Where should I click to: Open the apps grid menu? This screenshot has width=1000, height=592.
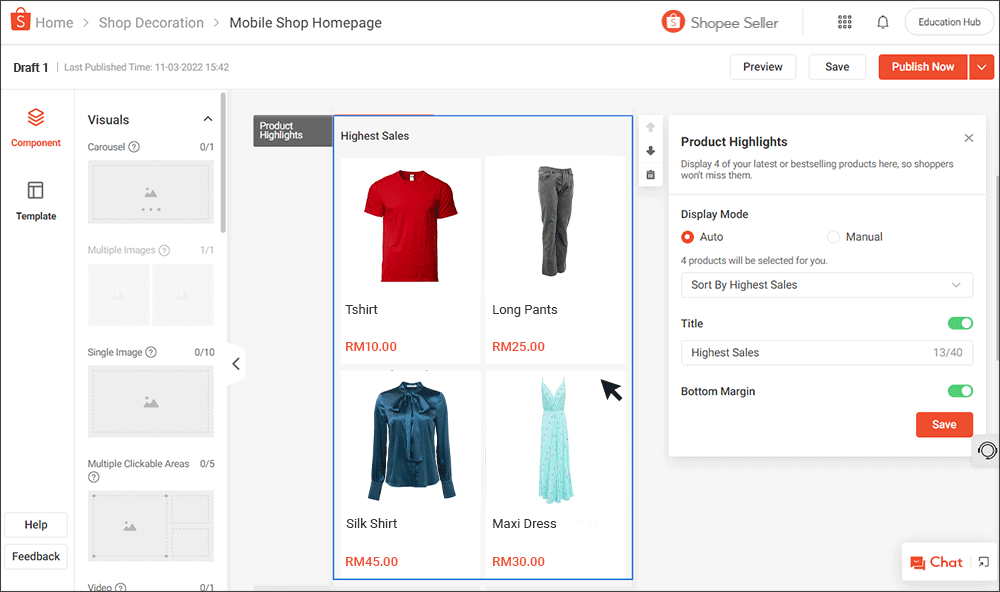[x=845, y=21]
